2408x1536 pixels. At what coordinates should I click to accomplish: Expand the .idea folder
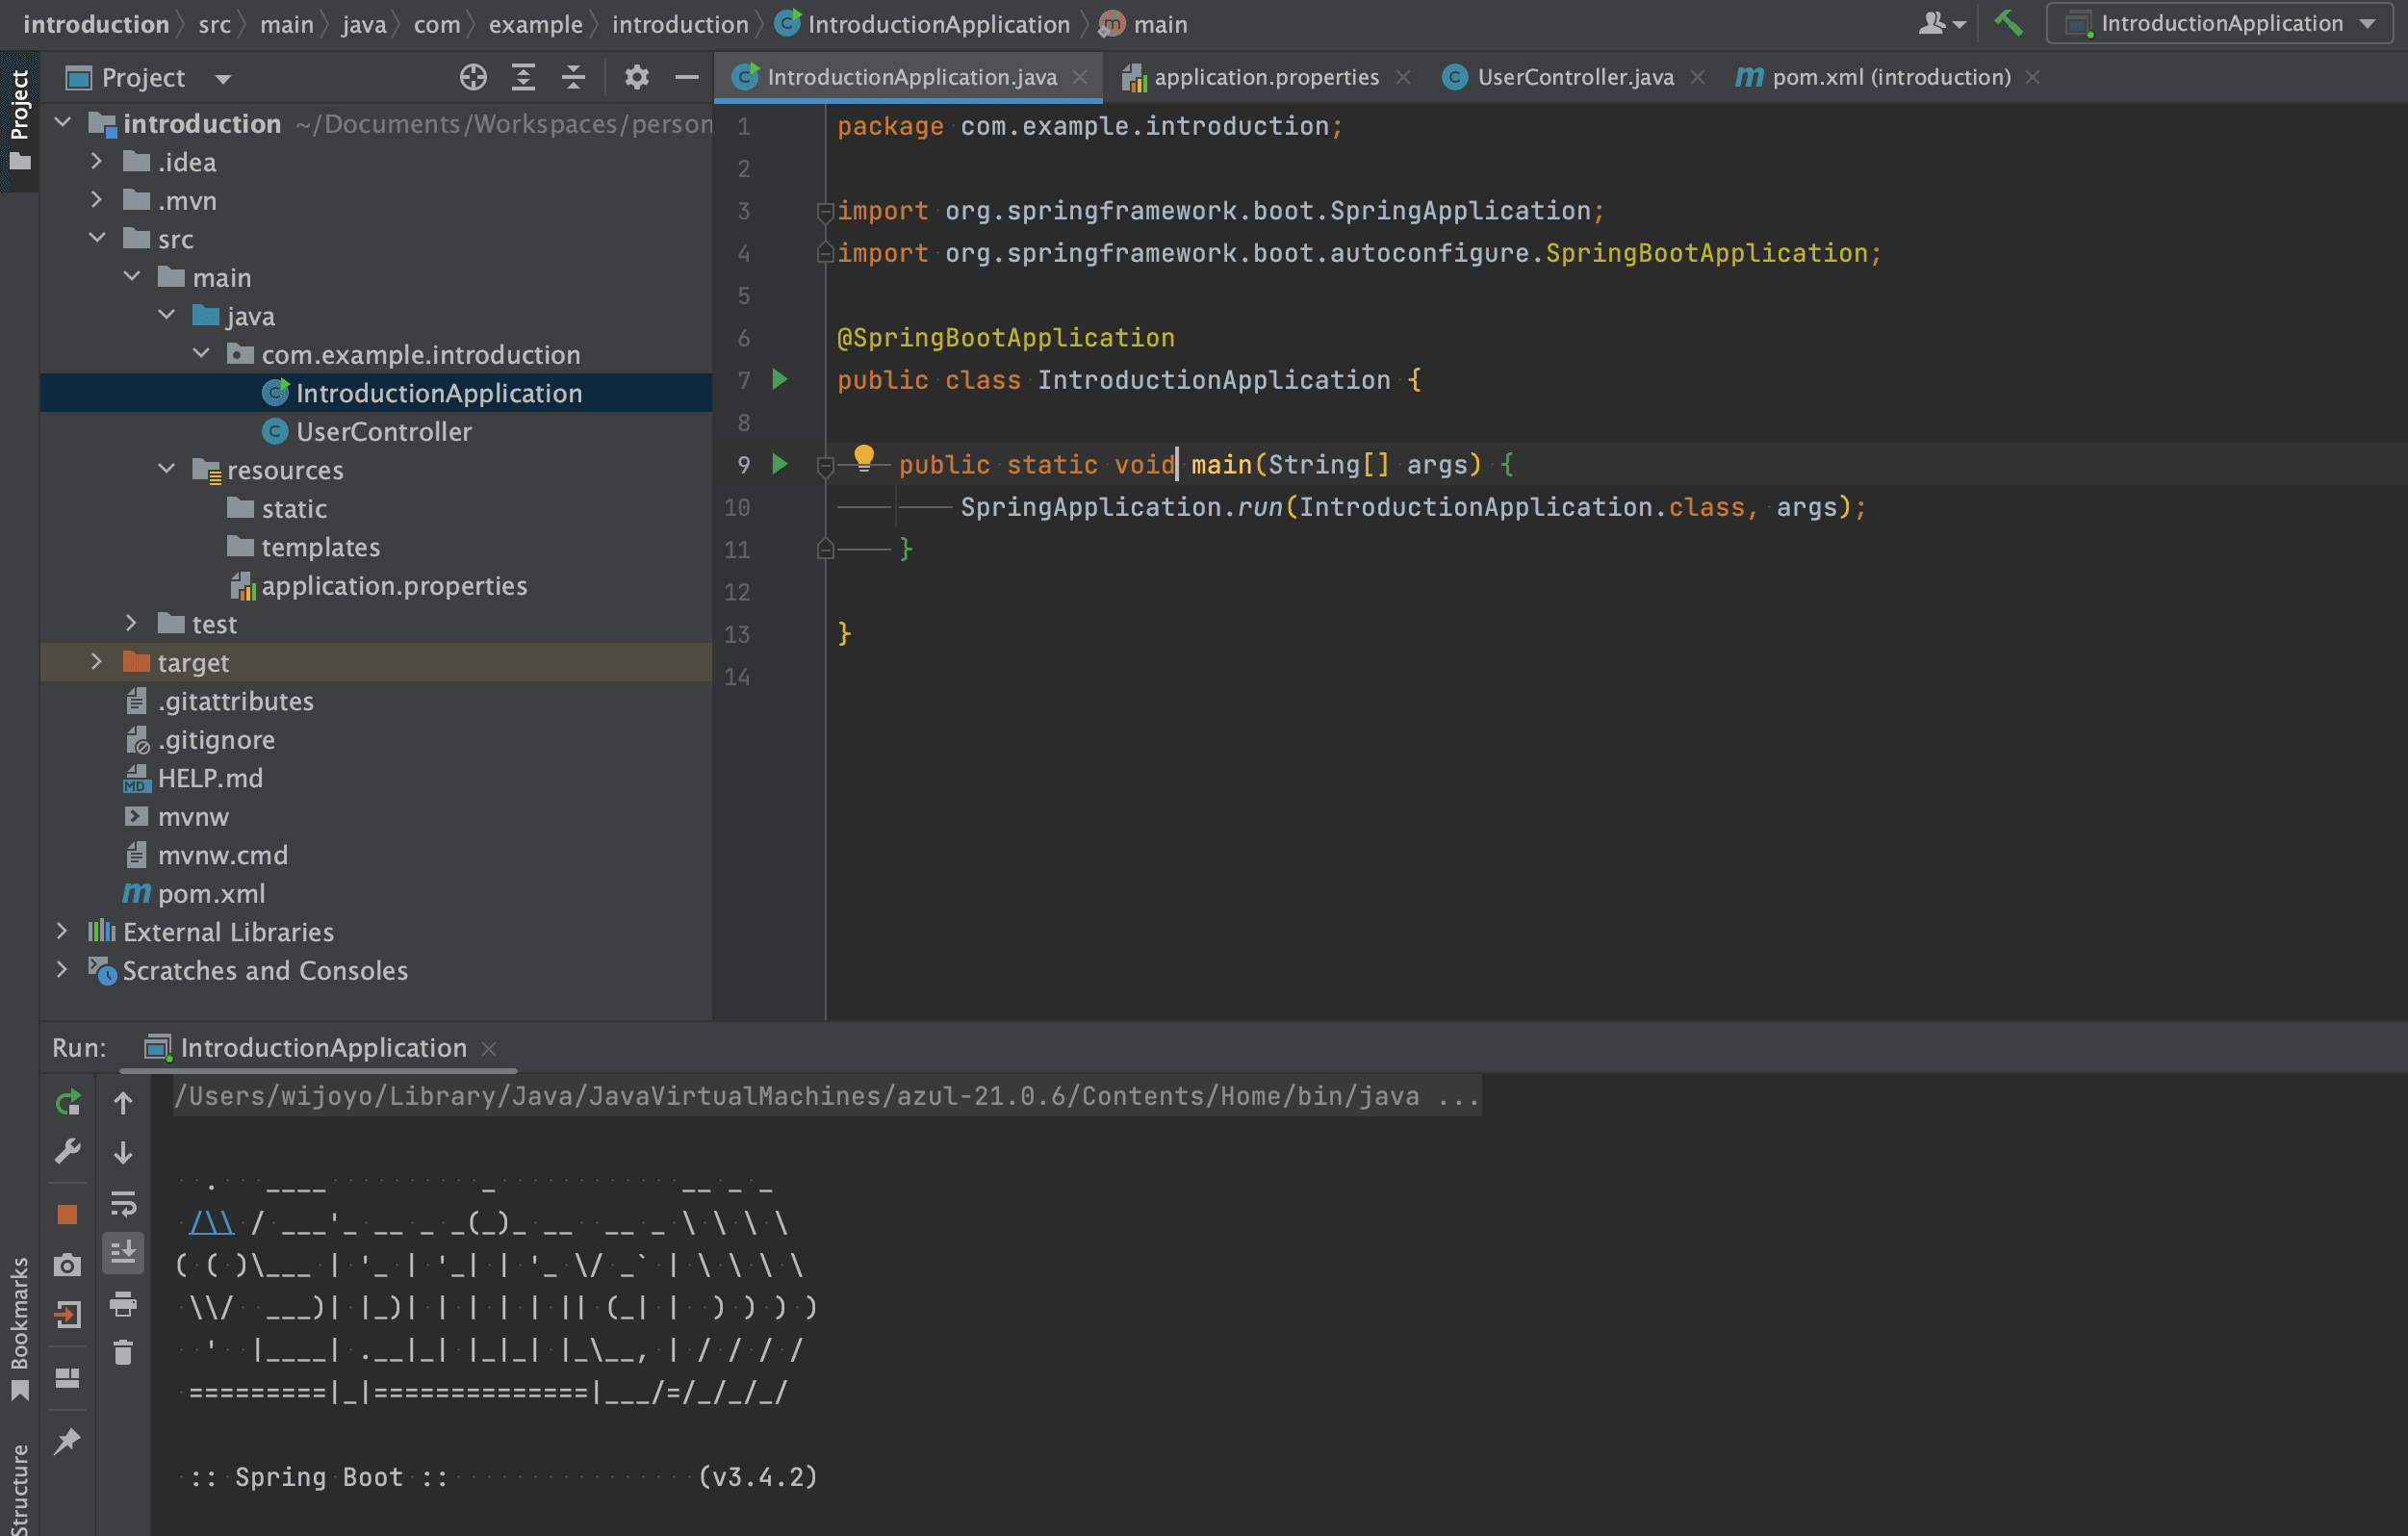(x=97, y=161)
